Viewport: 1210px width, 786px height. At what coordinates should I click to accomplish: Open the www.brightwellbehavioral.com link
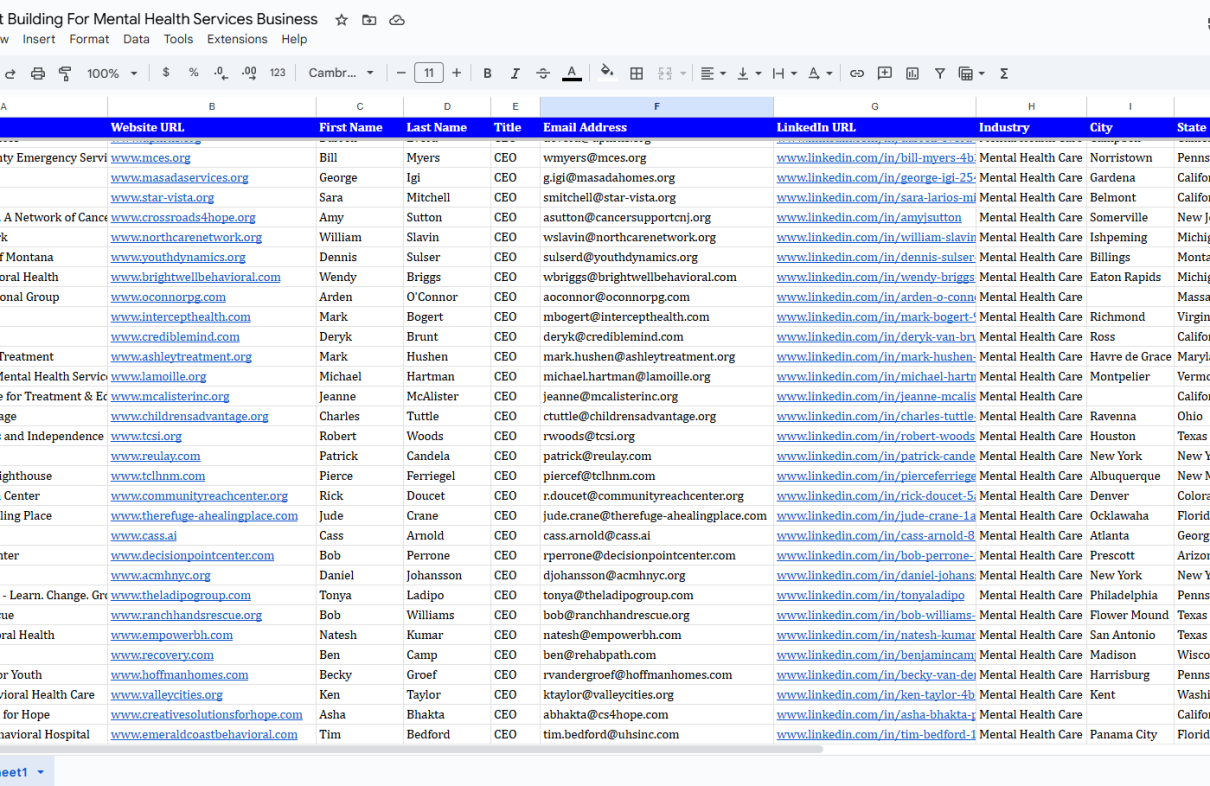point(196,277)
